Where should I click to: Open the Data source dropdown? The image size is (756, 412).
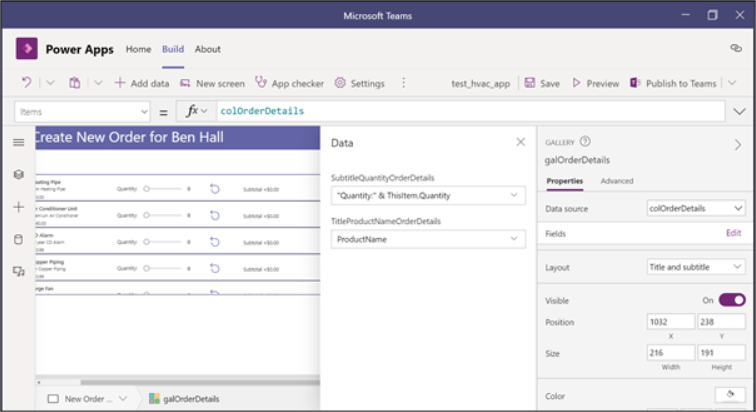[696, 208]
